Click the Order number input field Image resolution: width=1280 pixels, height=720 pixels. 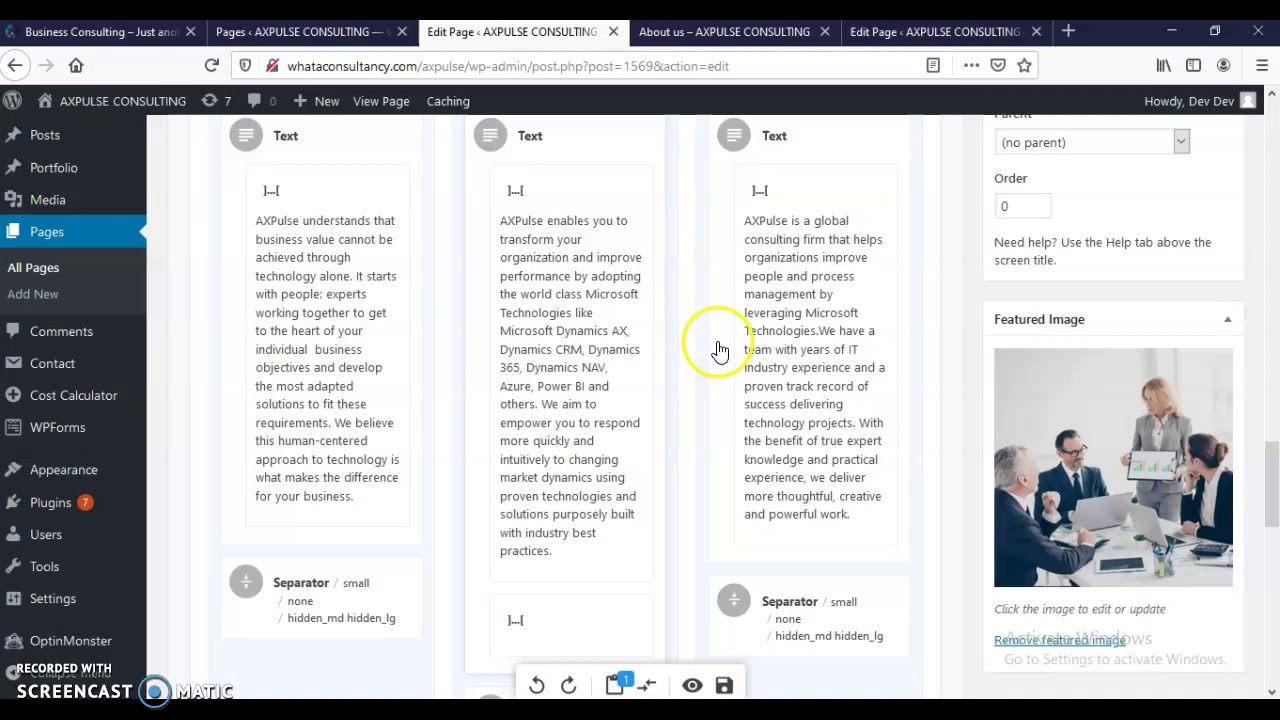(1022, 206)
